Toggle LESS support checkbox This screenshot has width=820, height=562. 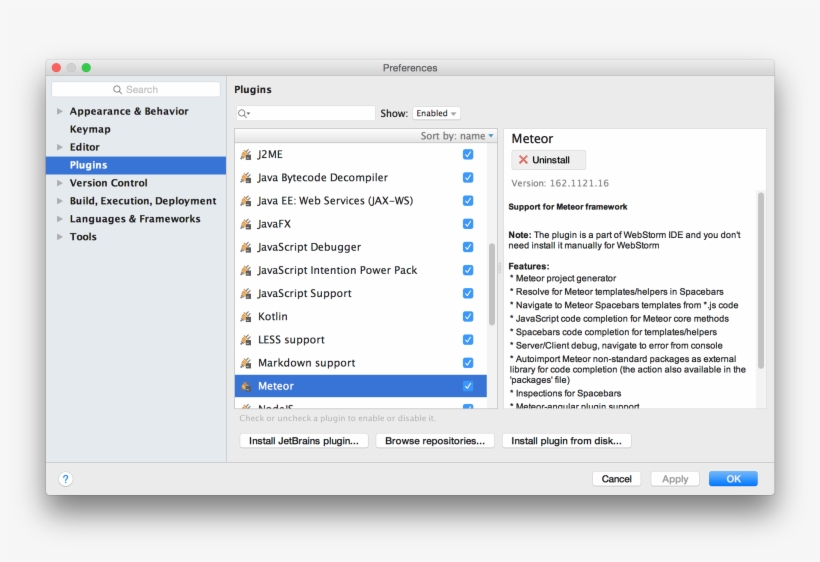[468, 340]
